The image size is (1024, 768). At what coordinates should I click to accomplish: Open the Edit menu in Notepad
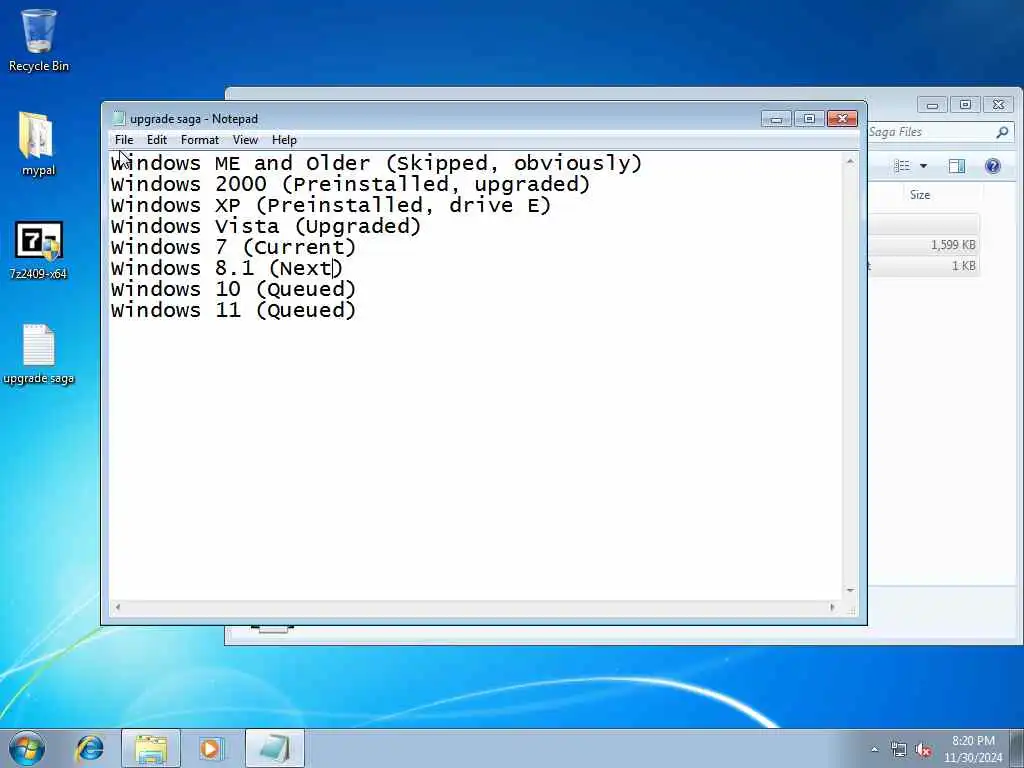coord(157,140)
